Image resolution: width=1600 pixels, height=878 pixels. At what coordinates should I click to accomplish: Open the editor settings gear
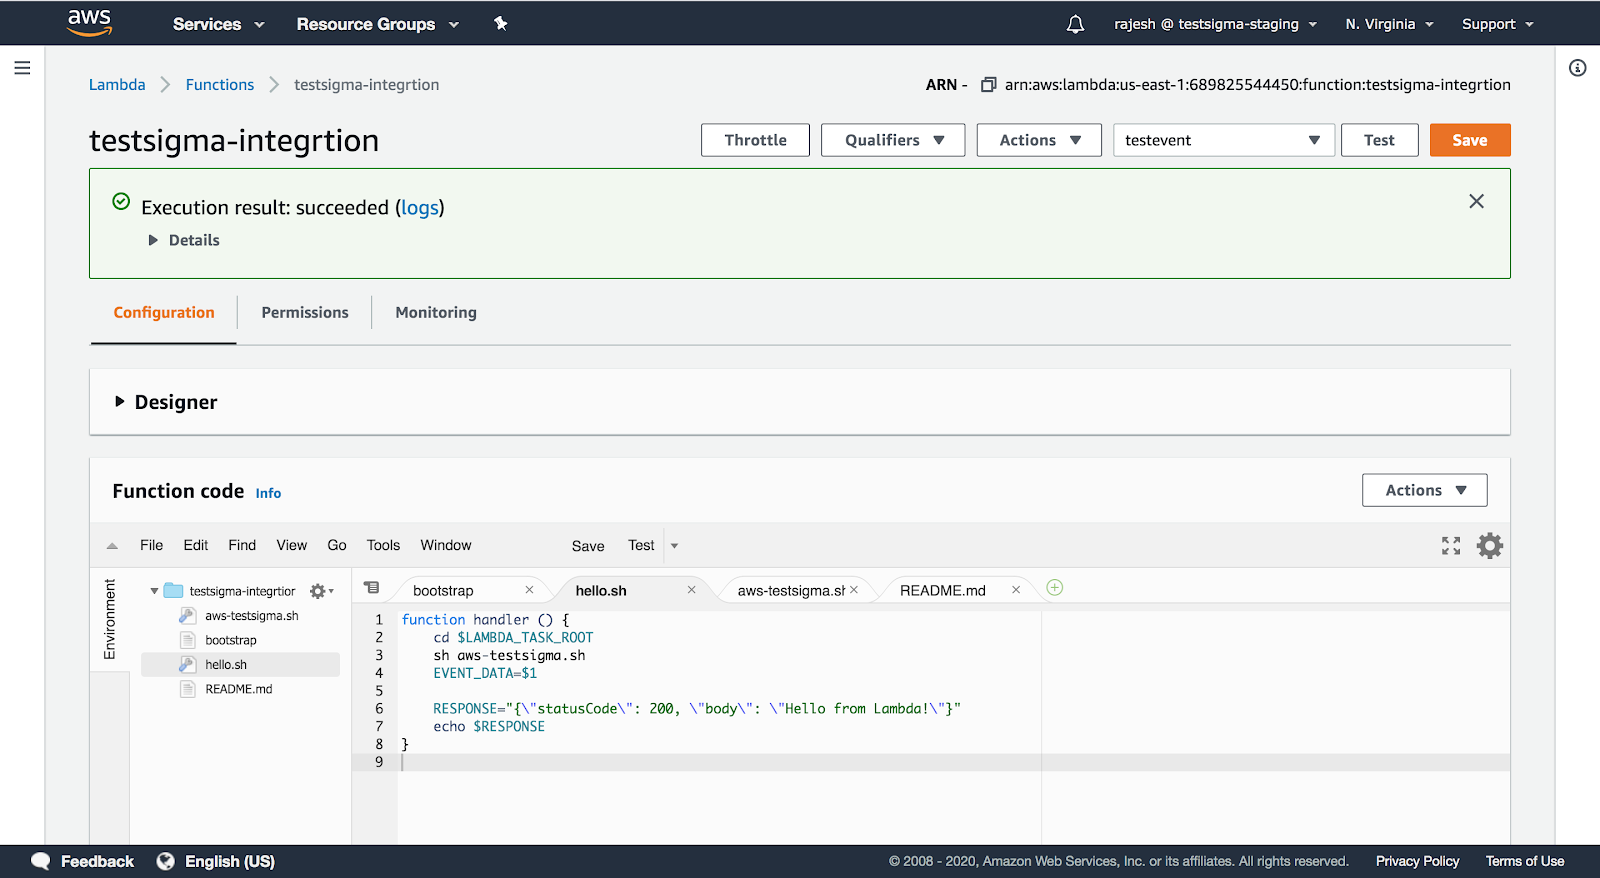coord(1490,545)
